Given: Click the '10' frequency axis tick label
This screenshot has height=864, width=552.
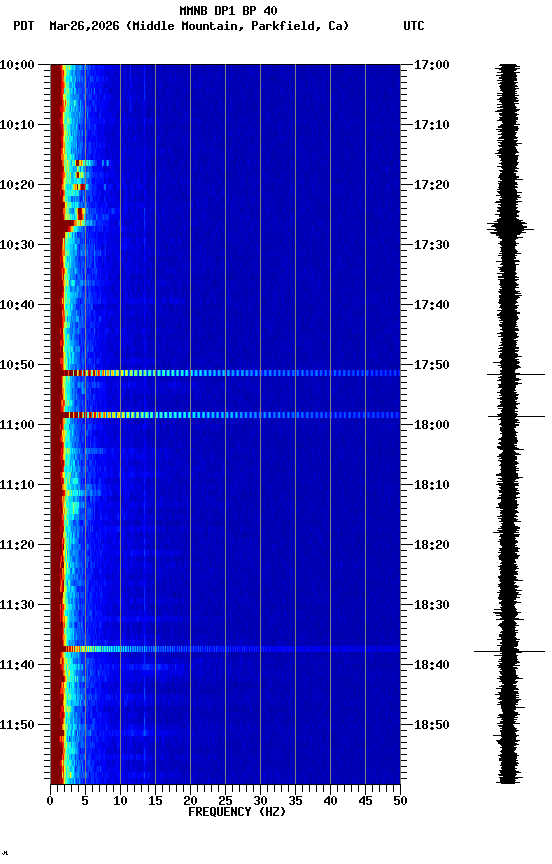Looking at the screenshot, I should click(120, 801).
